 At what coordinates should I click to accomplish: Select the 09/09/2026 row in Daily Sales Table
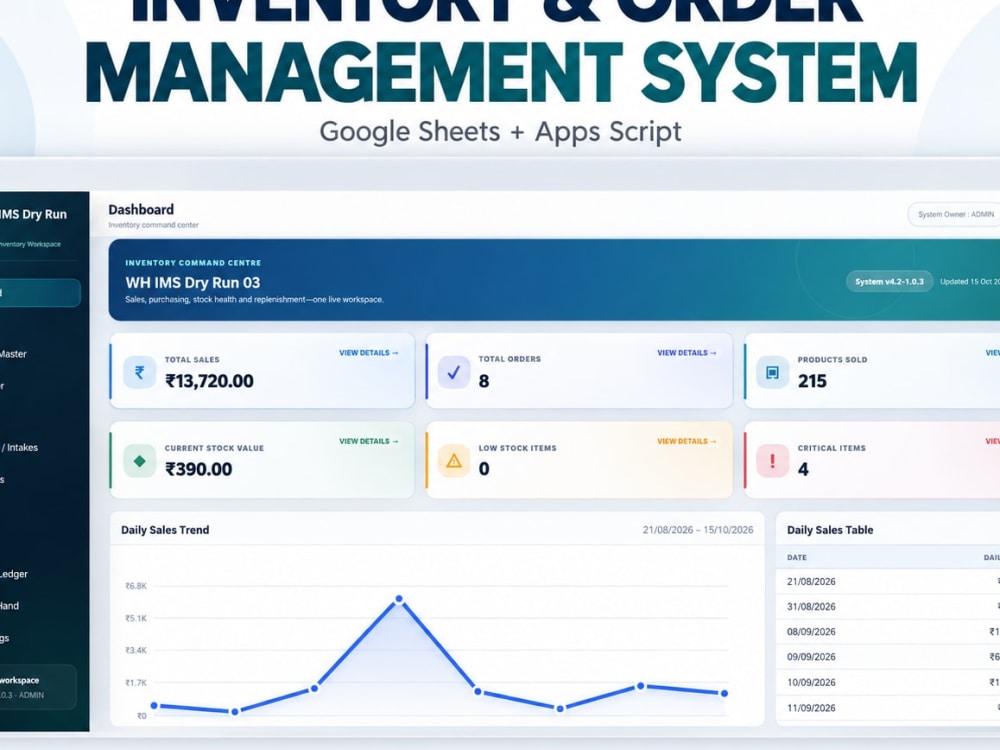coord(888,657)
